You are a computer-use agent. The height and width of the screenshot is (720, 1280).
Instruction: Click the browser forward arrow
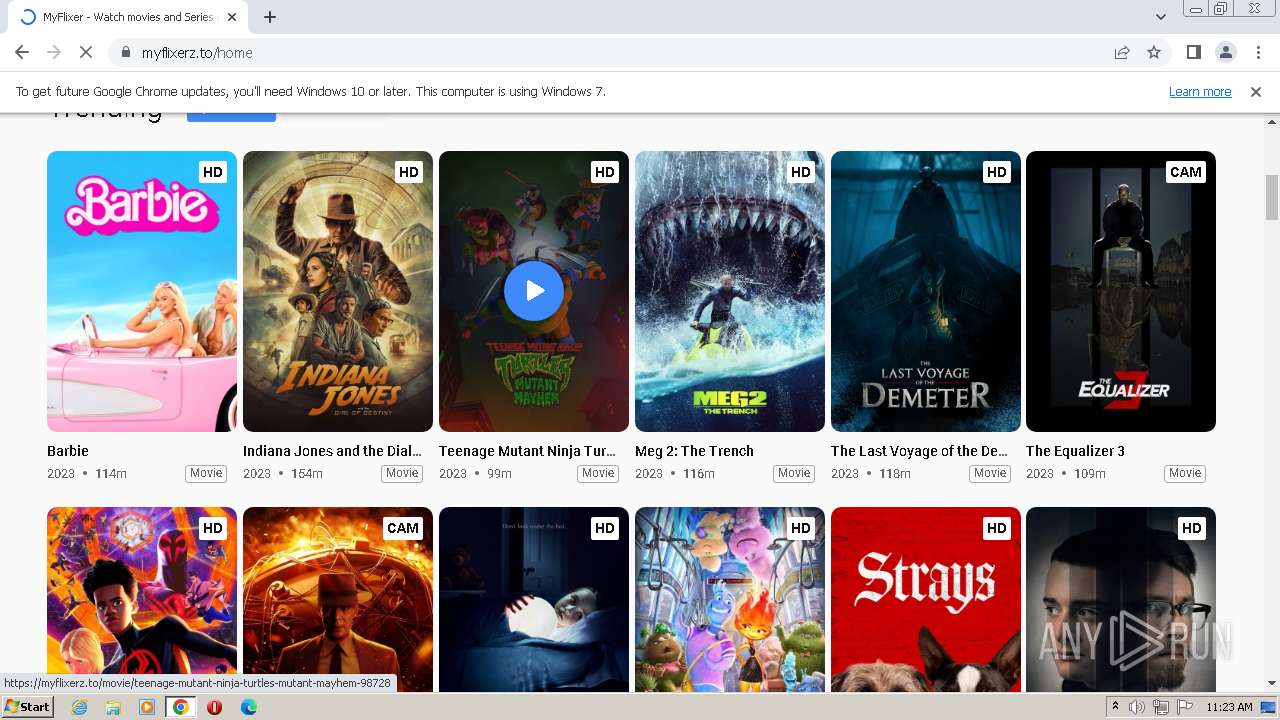coord(54,52)
